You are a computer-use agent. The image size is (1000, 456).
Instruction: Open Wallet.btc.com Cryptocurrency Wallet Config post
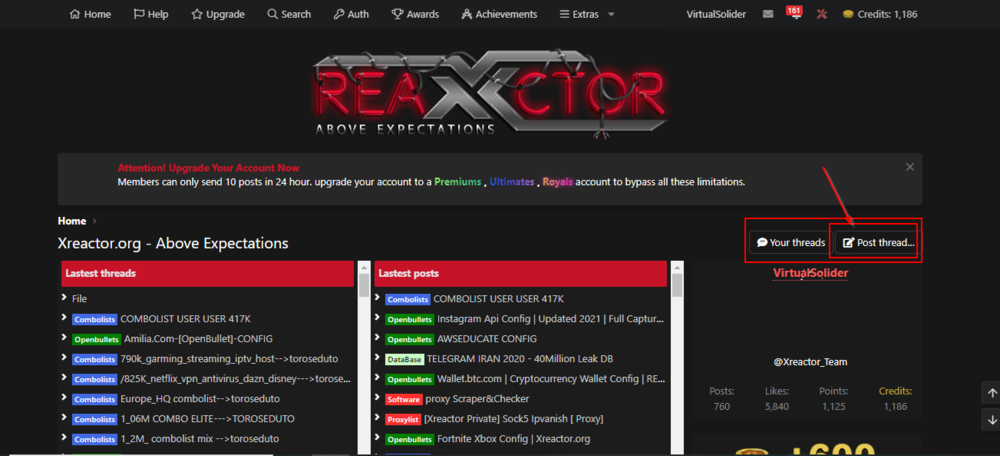point(551,379)
